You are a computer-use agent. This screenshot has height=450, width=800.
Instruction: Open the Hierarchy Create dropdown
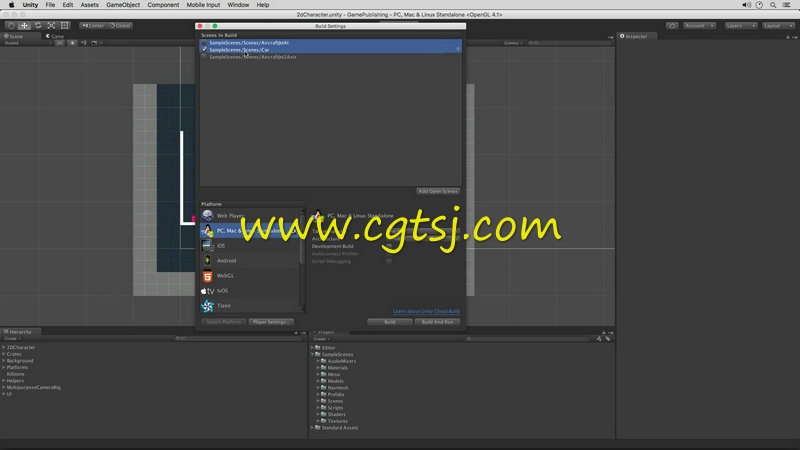[x=12, y=339]
